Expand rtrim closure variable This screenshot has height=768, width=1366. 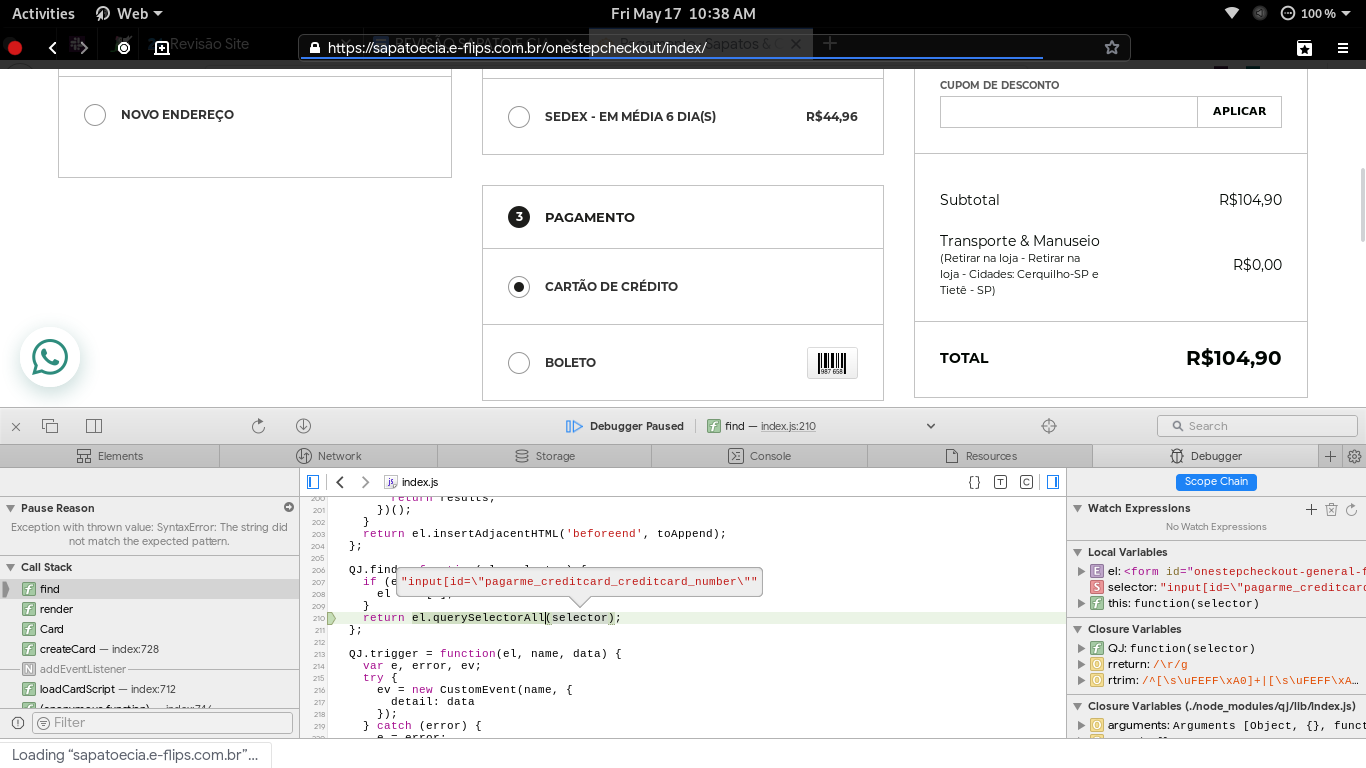point(1081,680)
